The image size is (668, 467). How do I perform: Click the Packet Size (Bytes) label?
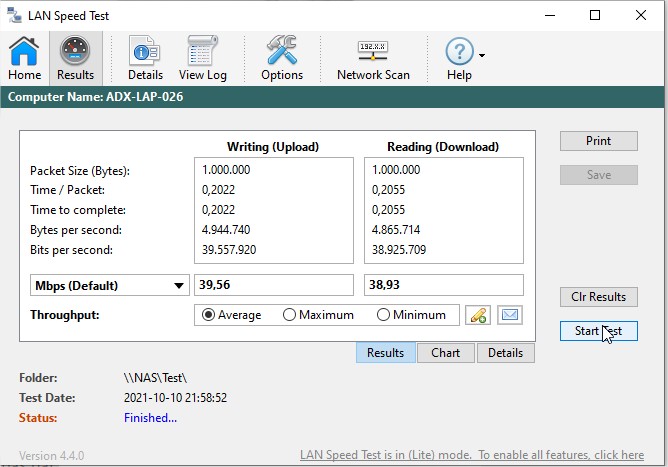pos(80,171)
